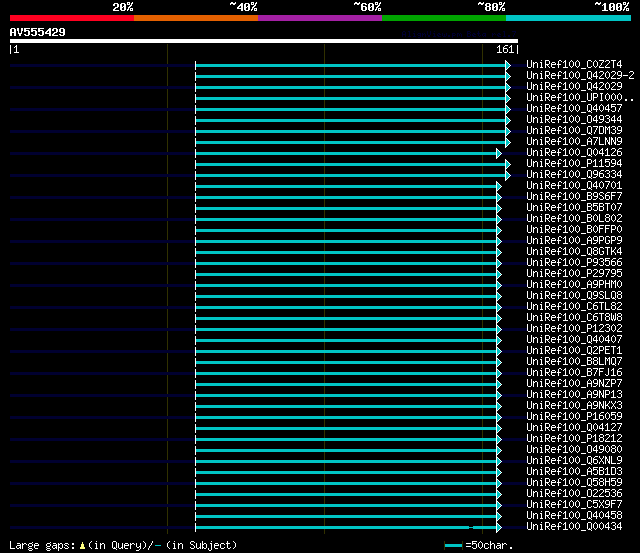Select UniRef100_P29795 hit name
The image size is (640, 553).
coord(574,274)
